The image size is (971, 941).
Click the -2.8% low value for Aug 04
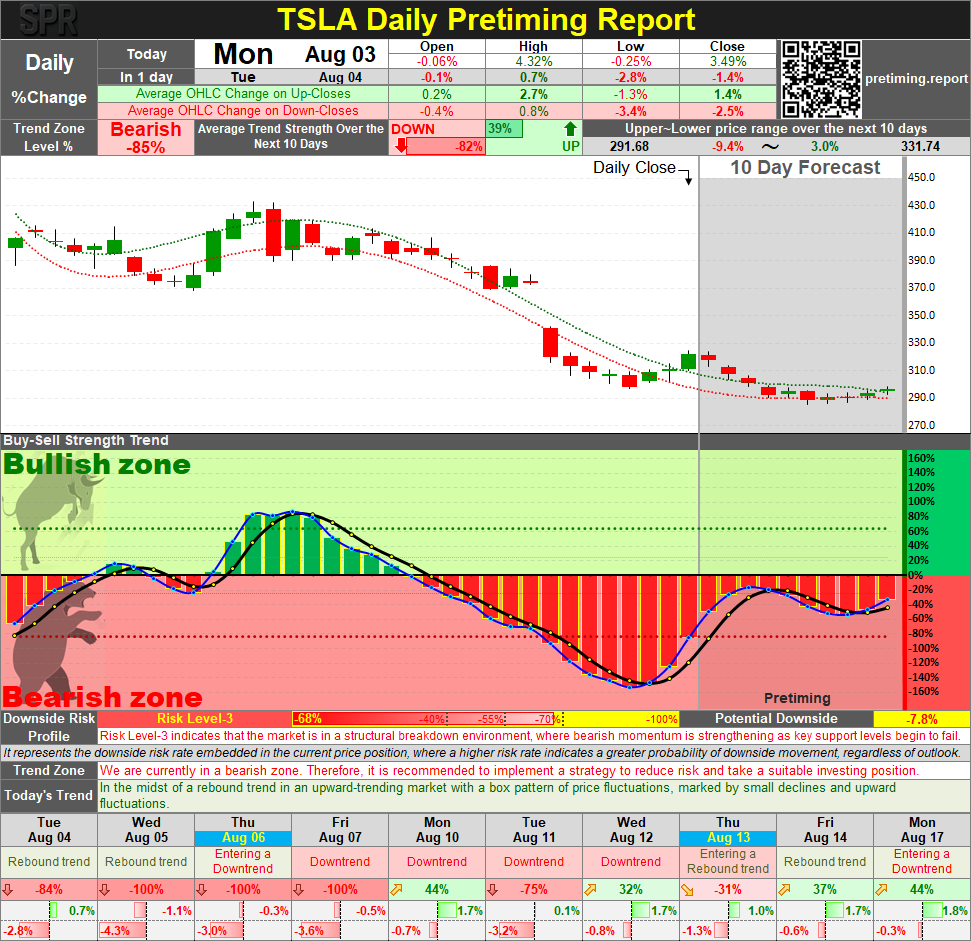17,930
